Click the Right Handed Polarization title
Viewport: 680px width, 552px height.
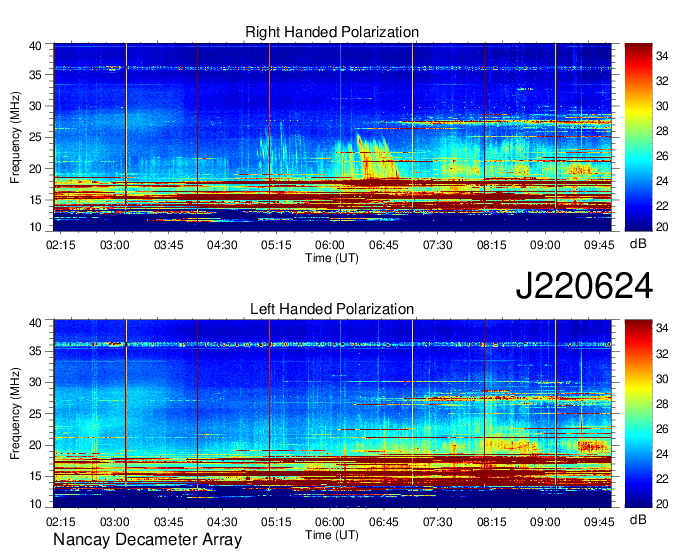[332, 32]
